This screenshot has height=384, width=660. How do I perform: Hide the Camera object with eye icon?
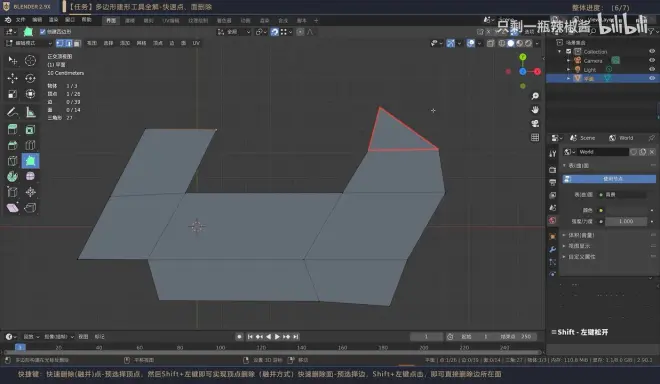[x=652, y=60]
